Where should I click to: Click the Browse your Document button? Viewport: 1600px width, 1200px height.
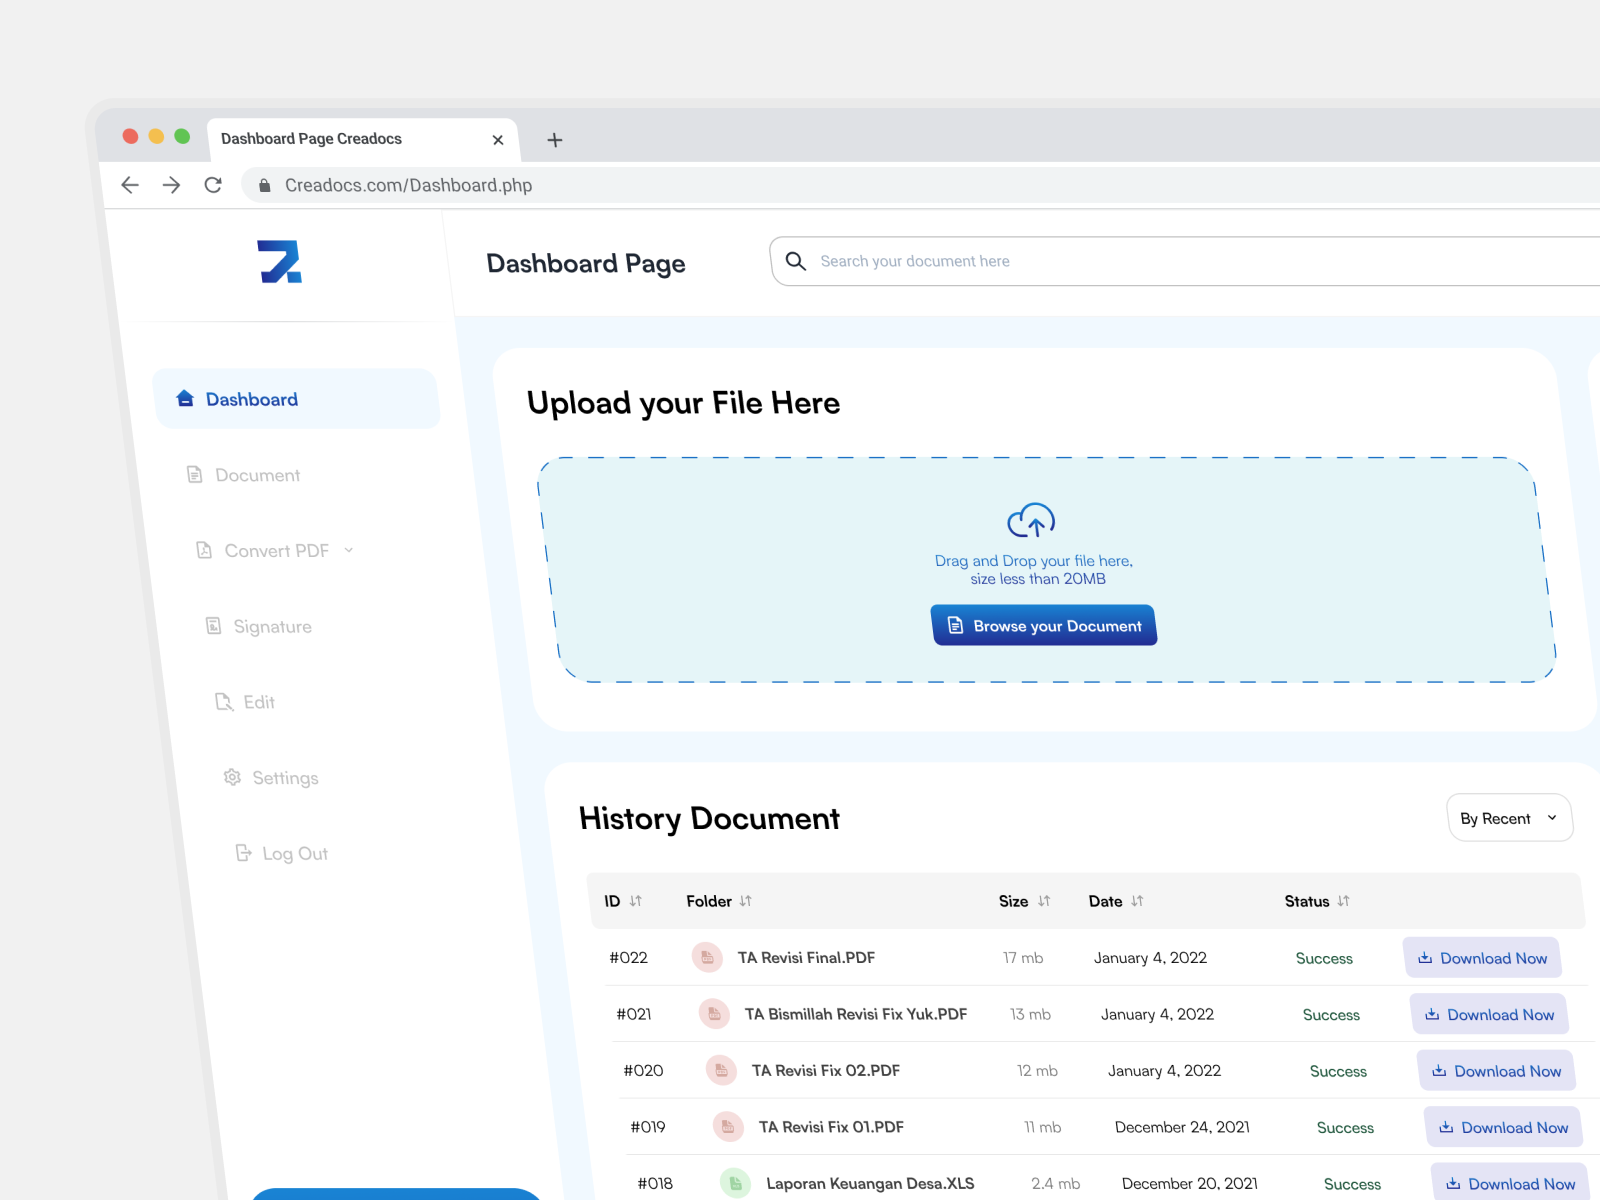(1044, 625)
